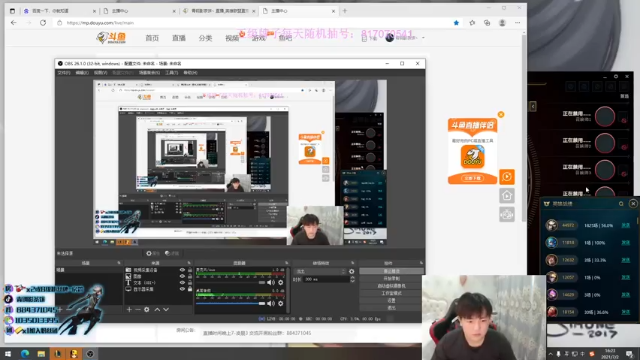Move selected source up with arrow icon
The width and height of the screenshot is (640, 360).
coord(157,310)
